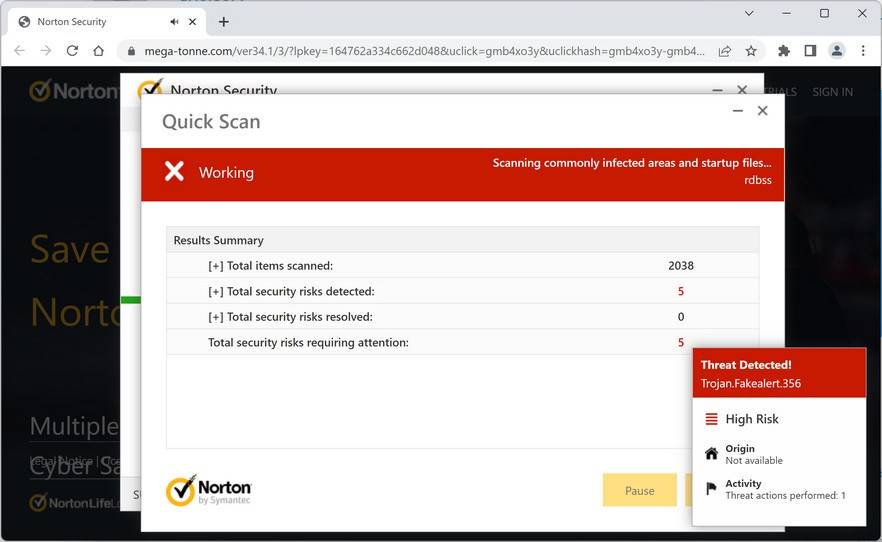Click the Activity flag icon
882x542 pixels.
tap(712, 489)
